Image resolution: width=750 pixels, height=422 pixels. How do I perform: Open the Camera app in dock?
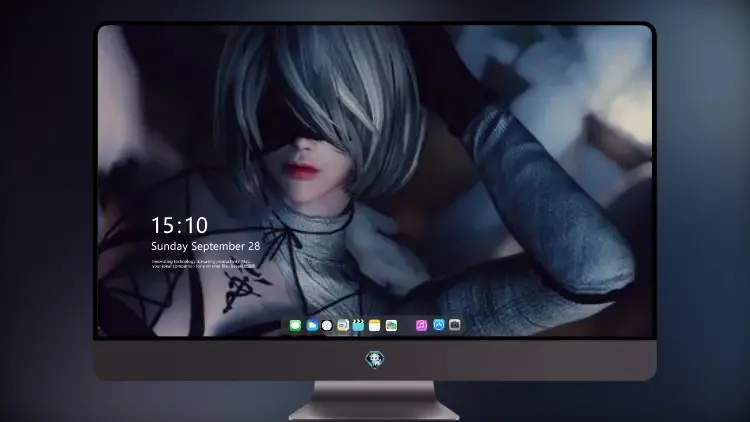pos(455,325)
